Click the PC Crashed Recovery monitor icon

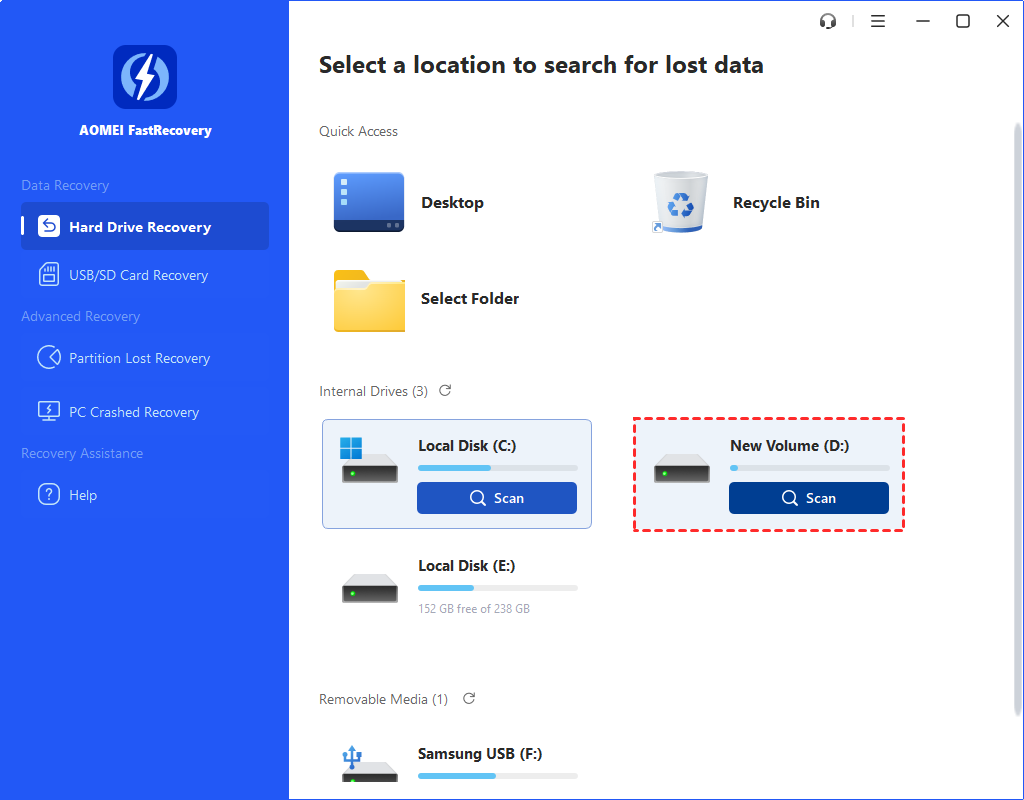(x=49, y=411)
